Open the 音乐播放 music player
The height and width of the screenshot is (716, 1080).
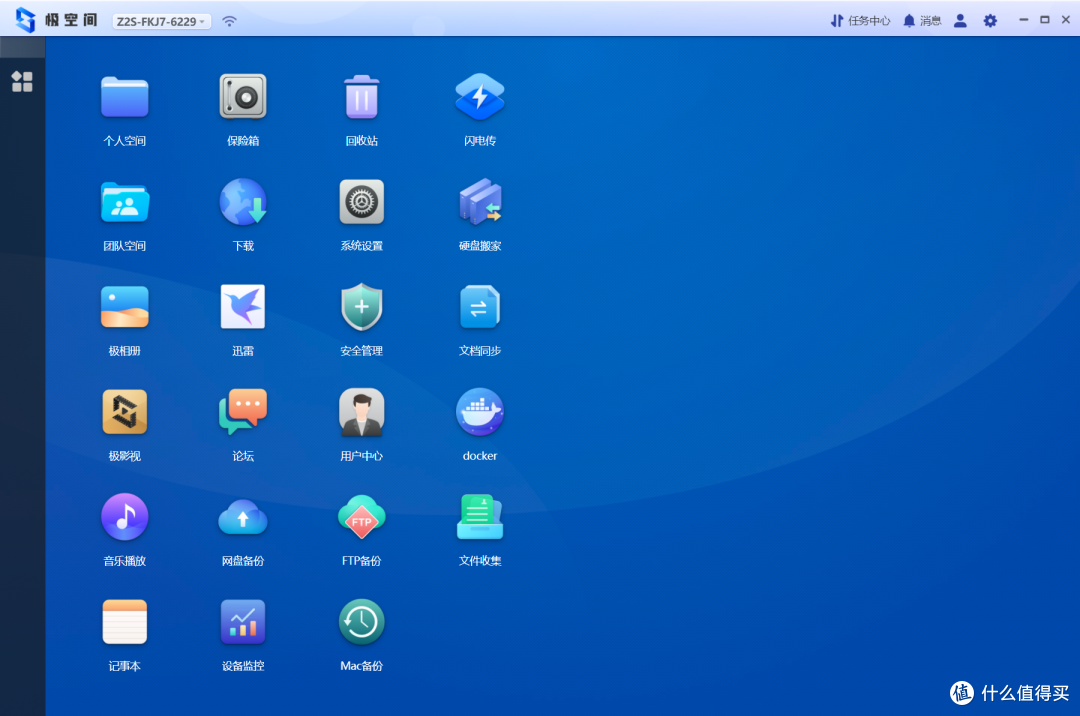coord(125,517)
